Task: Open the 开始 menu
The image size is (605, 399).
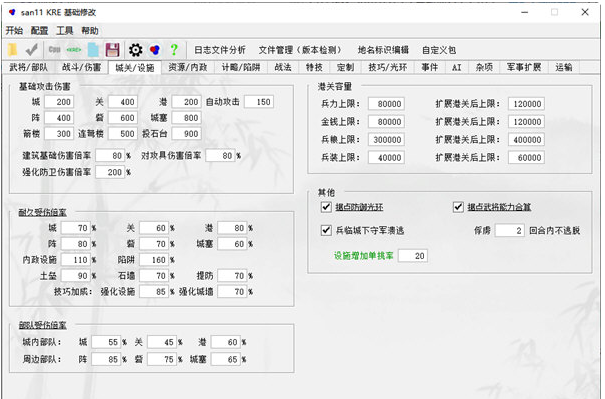Action: [x=14, y=30]
